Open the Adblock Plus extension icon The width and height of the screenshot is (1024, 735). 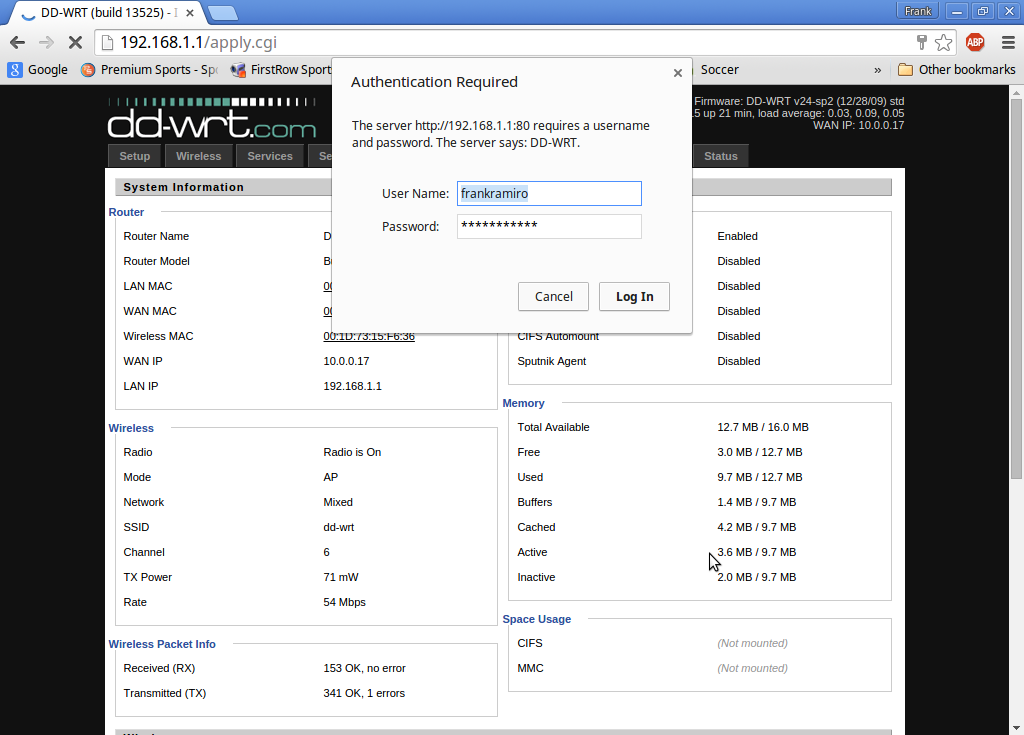[x=975, y=42]
